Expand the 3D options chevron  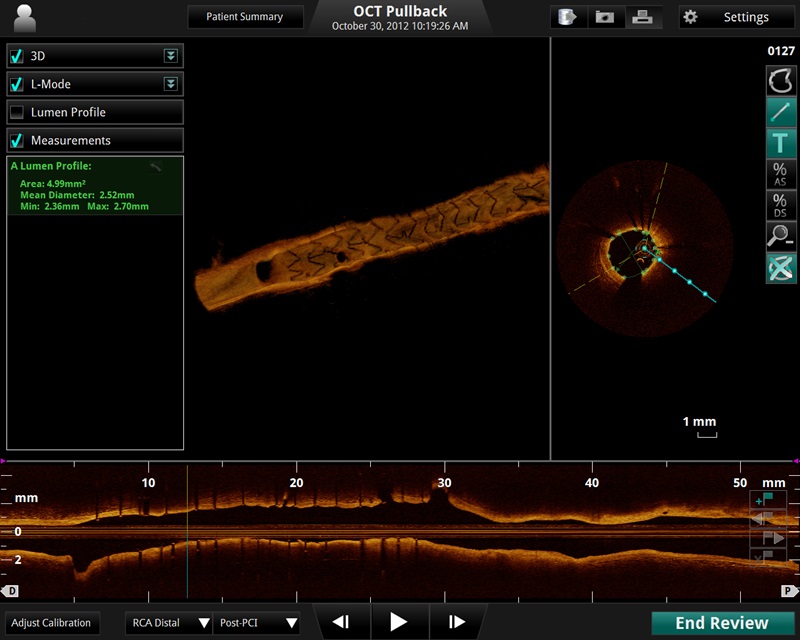click(171, 57)
